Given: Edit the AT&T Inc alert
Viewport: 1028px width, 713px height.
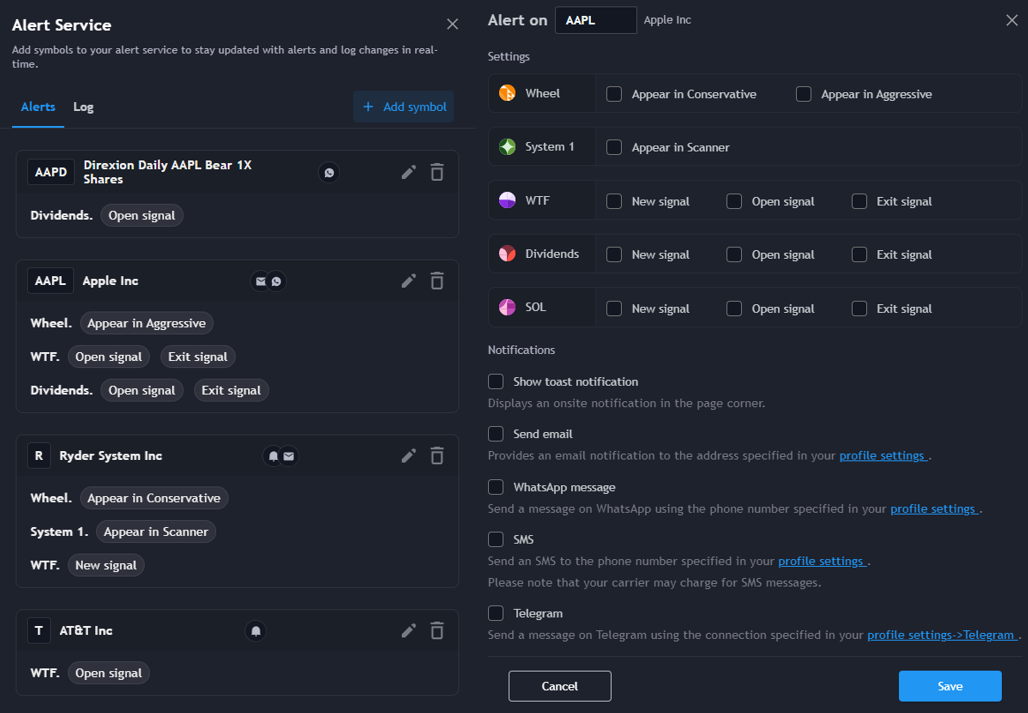Looking at the screenshot, I should pos(408,630).
